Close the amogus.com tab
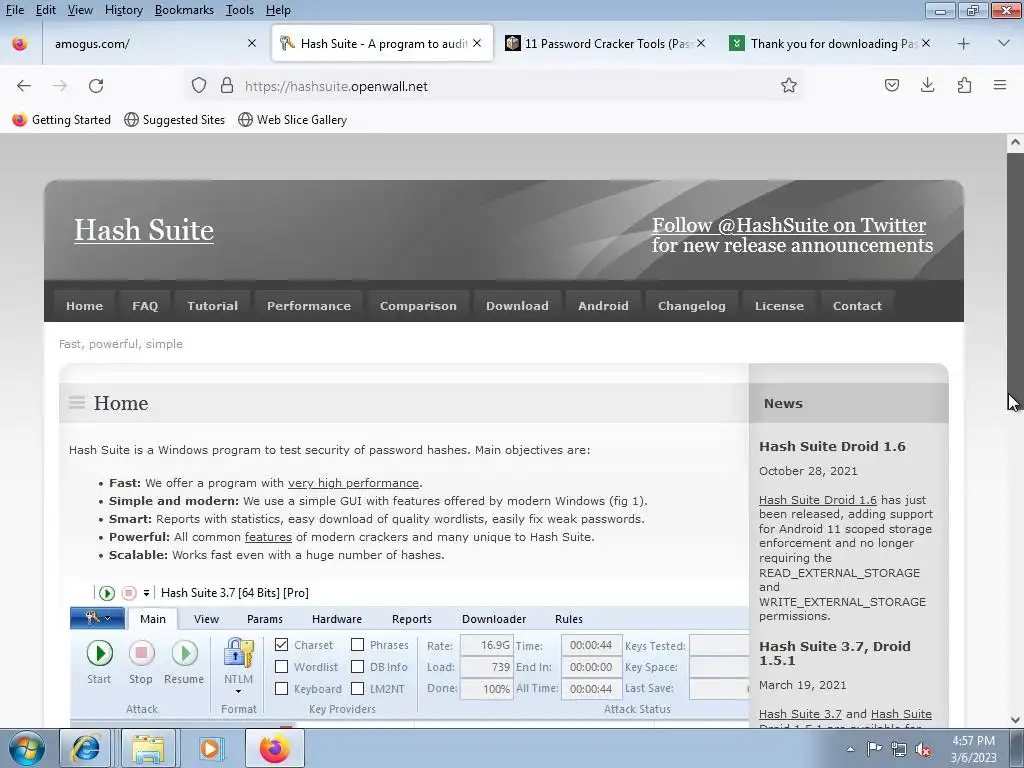 (x=252, y=43)
